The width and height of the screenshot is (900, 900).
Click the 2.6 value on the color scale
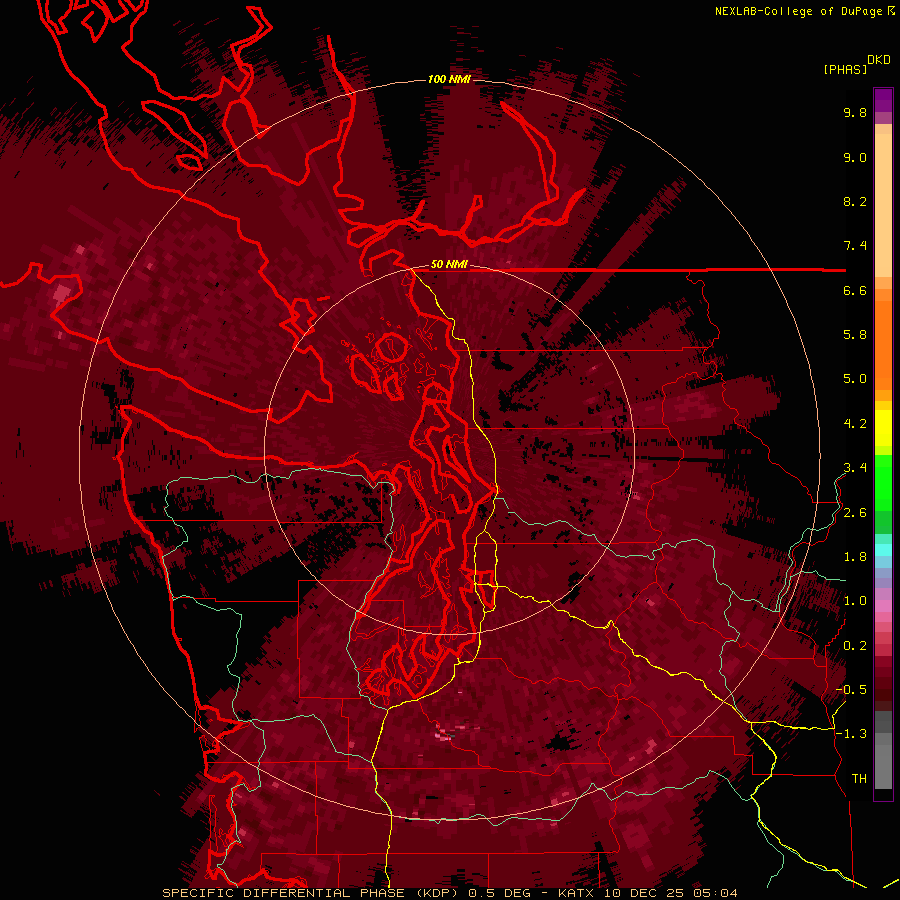click(855, 513)
